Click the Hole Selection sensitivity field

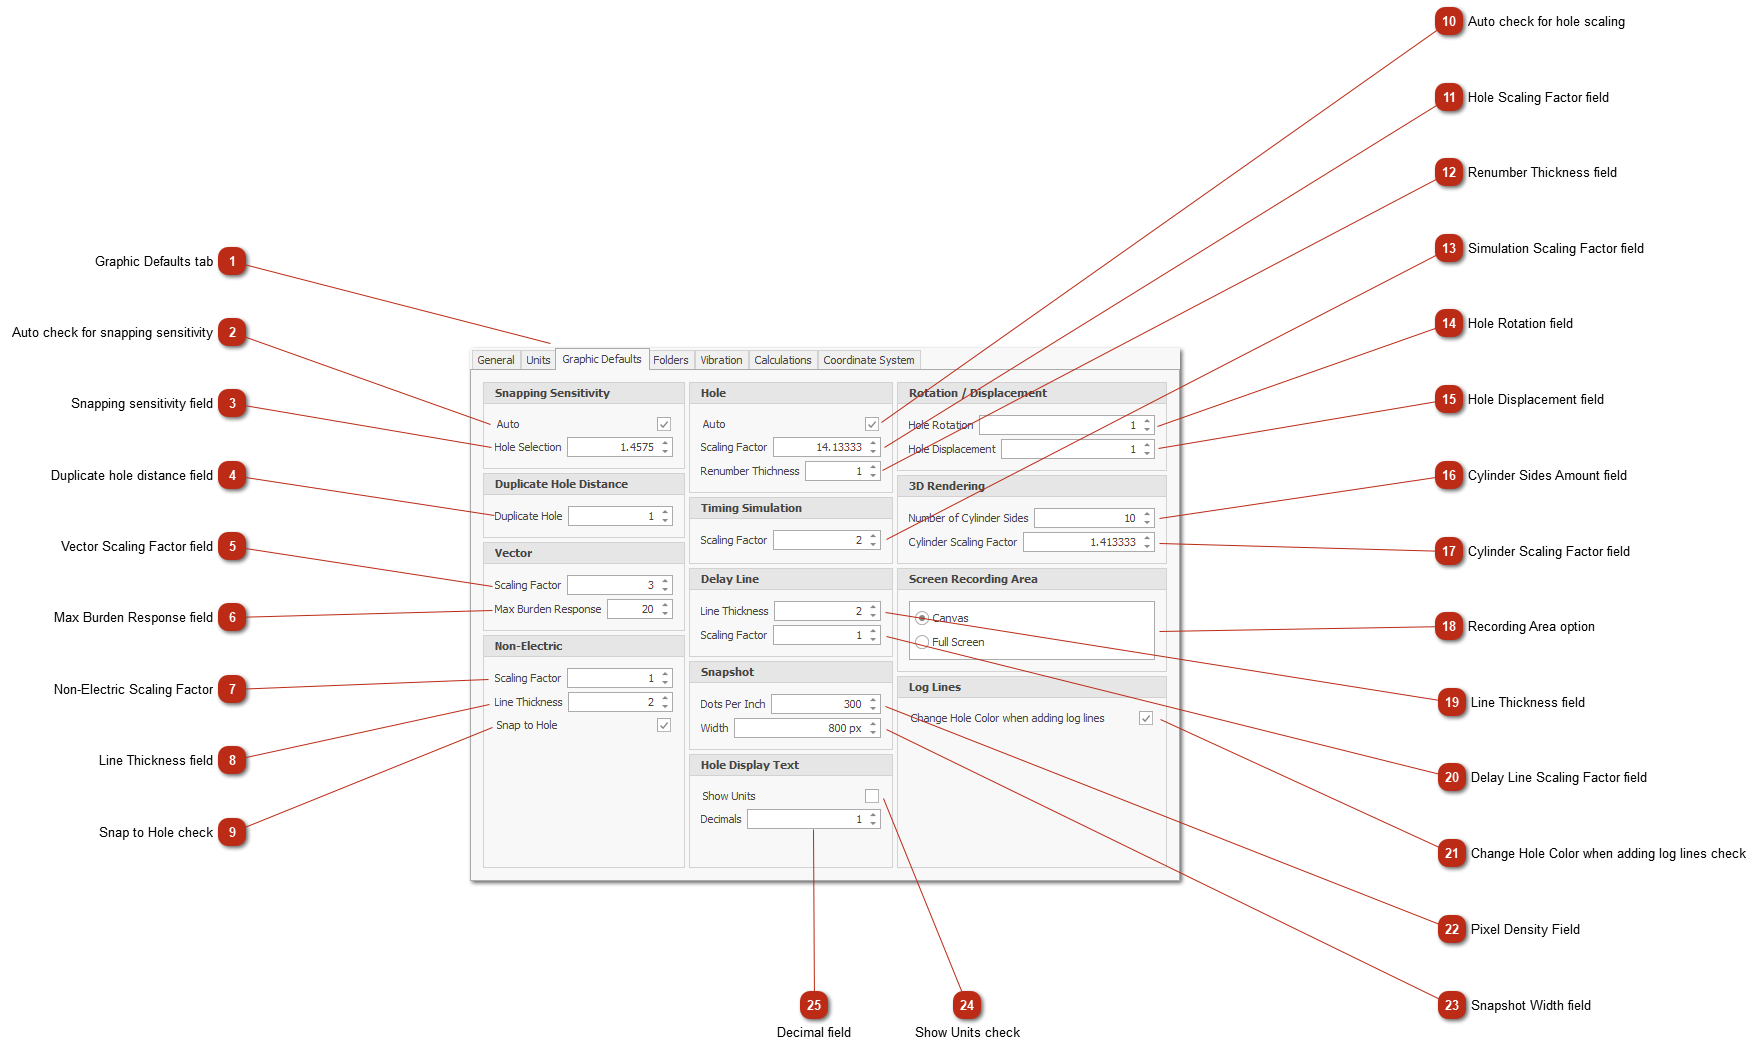coord(612,447)
